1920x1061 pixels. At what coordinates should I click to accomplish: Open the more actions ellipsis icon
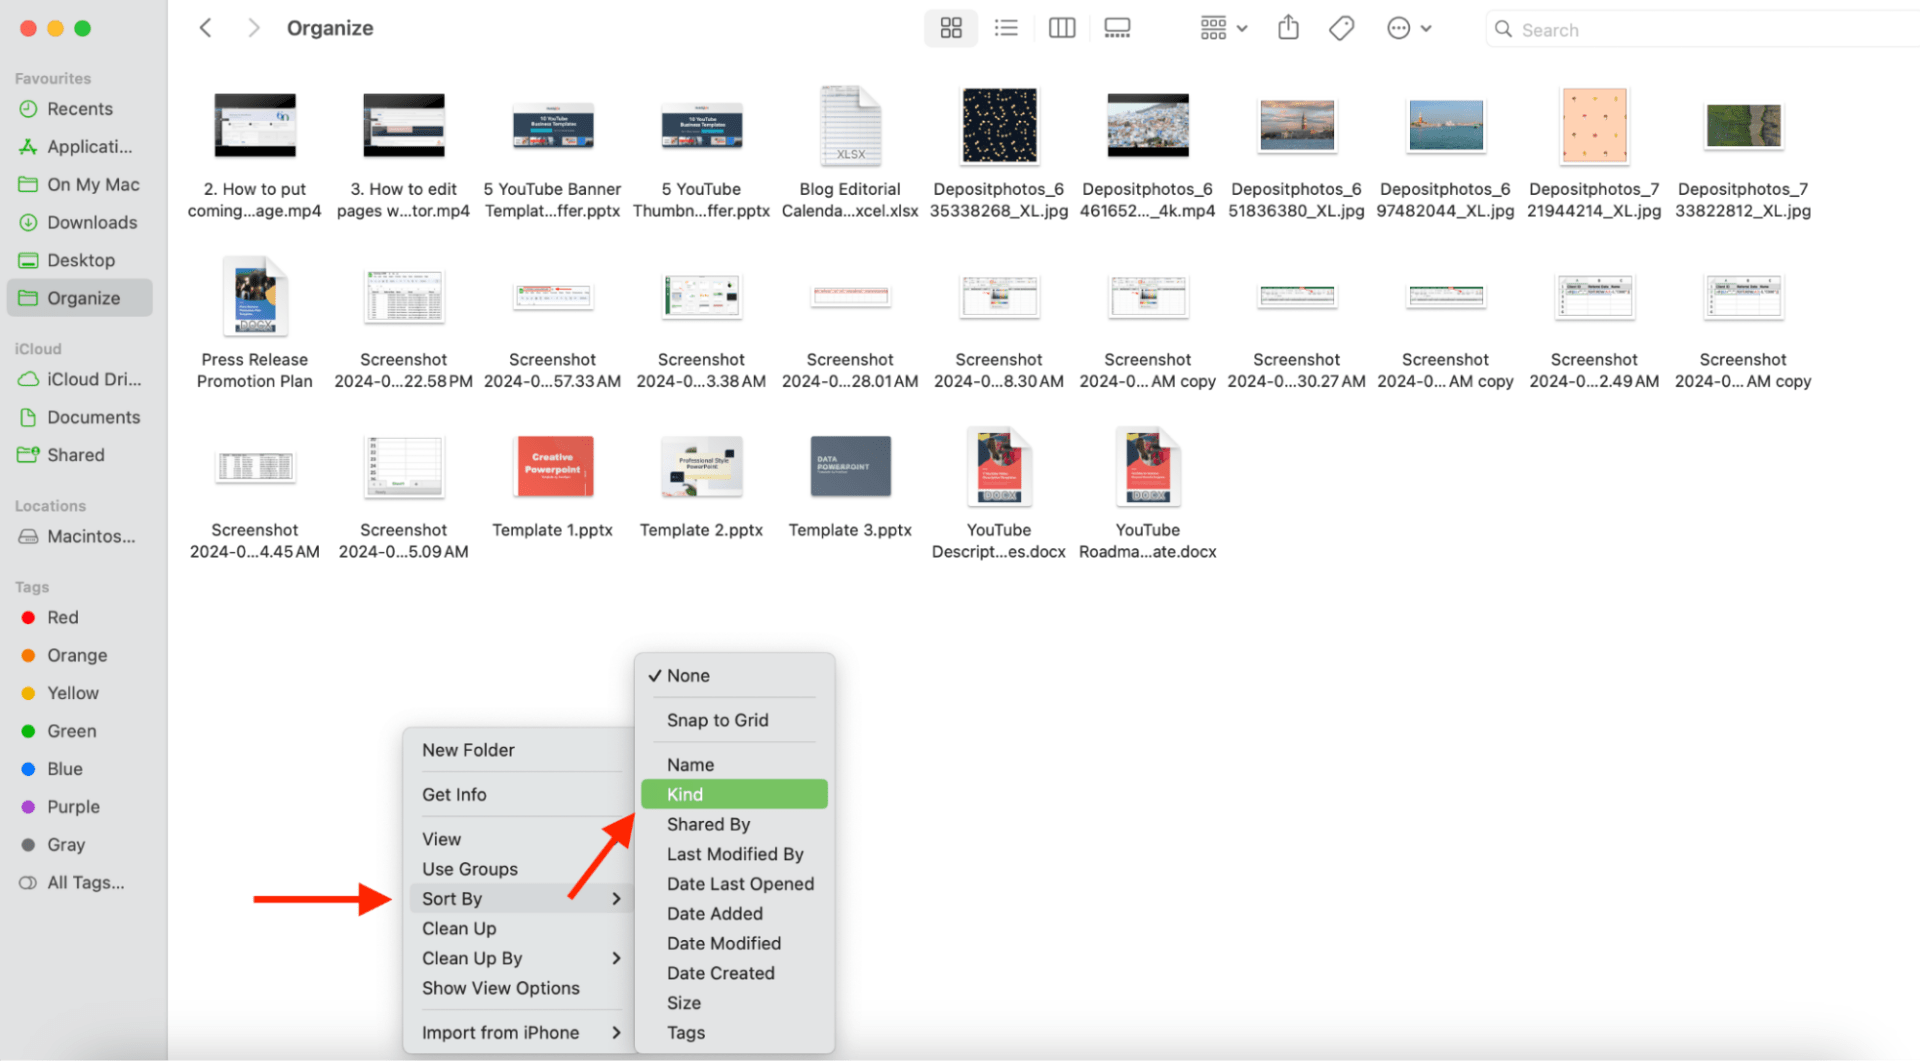[x=1397, y=28]
